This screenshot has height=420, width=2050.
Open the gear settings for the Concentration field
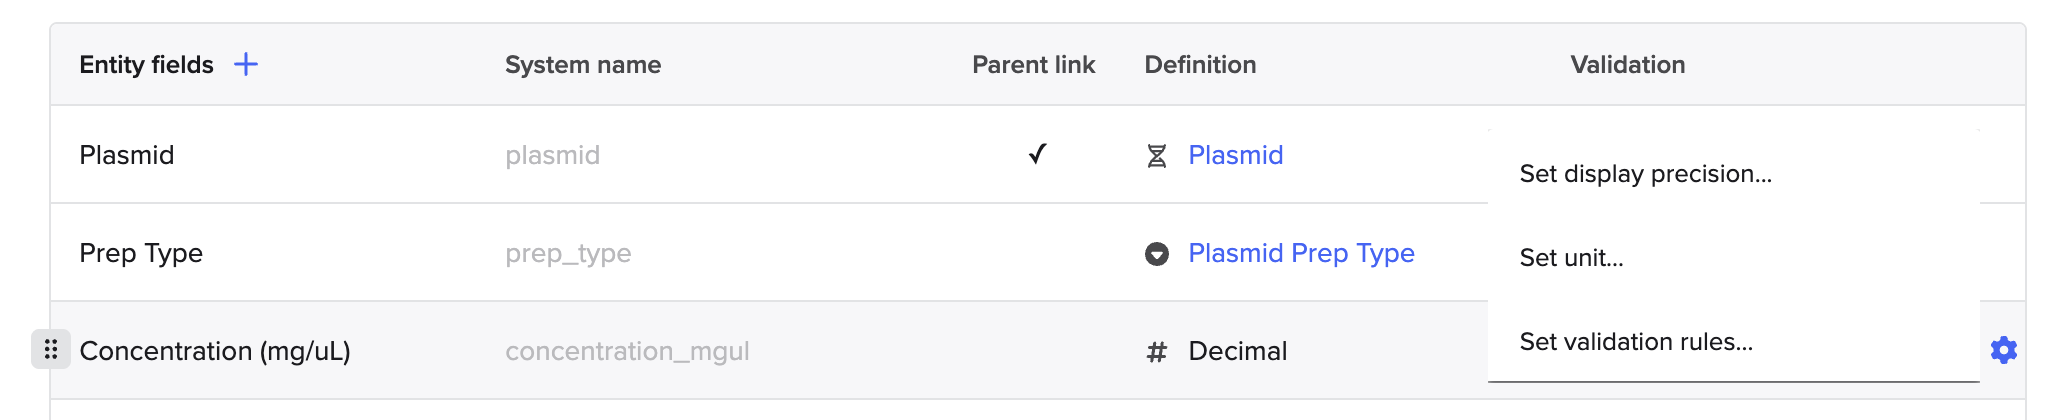coord(2004,350)
